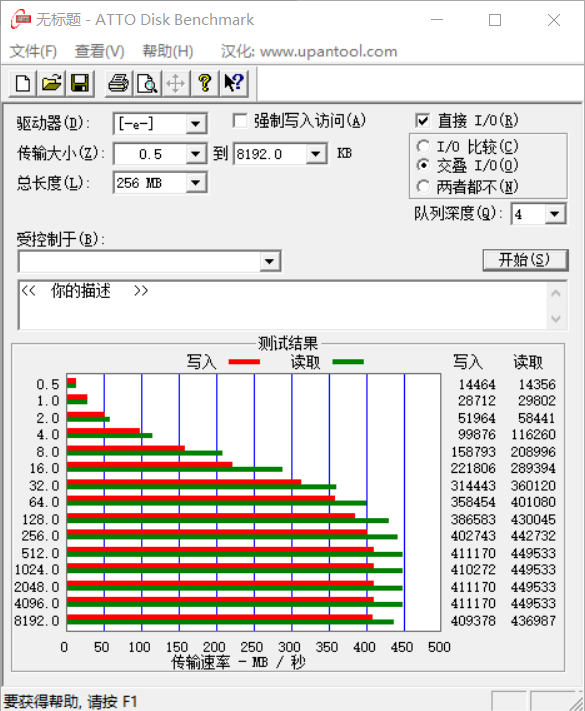Expand the 驱动器 drive dropdown
Screen dimensions: 585x711
(x=195, y=123)
